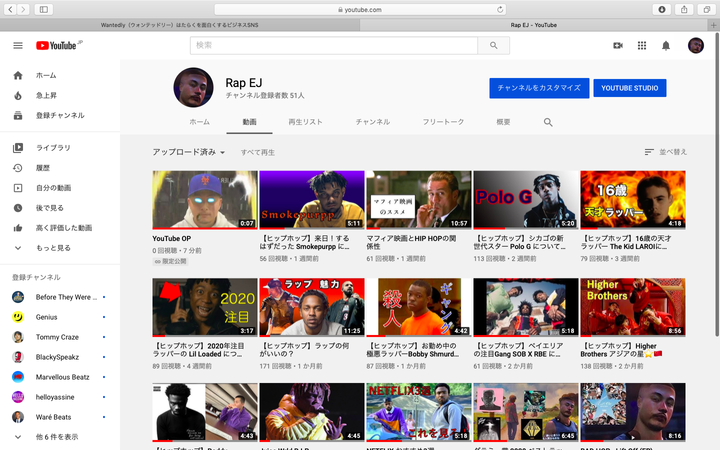720x450 pixels.
Task: Open the 概要 tab
Action: click(x=503, y=122)
